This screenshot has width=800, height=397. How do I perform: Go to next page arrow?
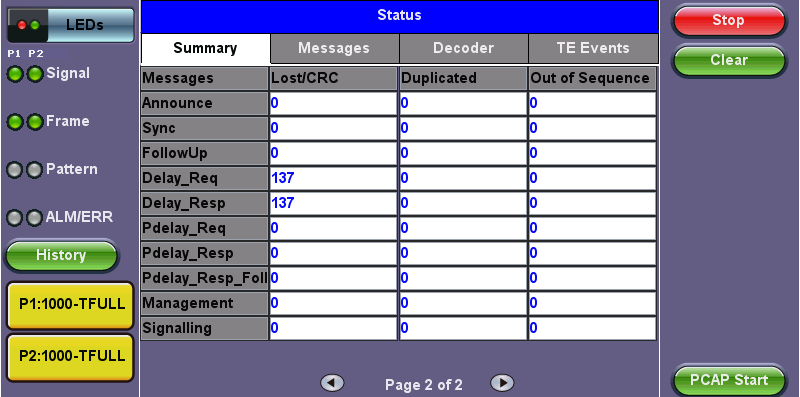502,383
